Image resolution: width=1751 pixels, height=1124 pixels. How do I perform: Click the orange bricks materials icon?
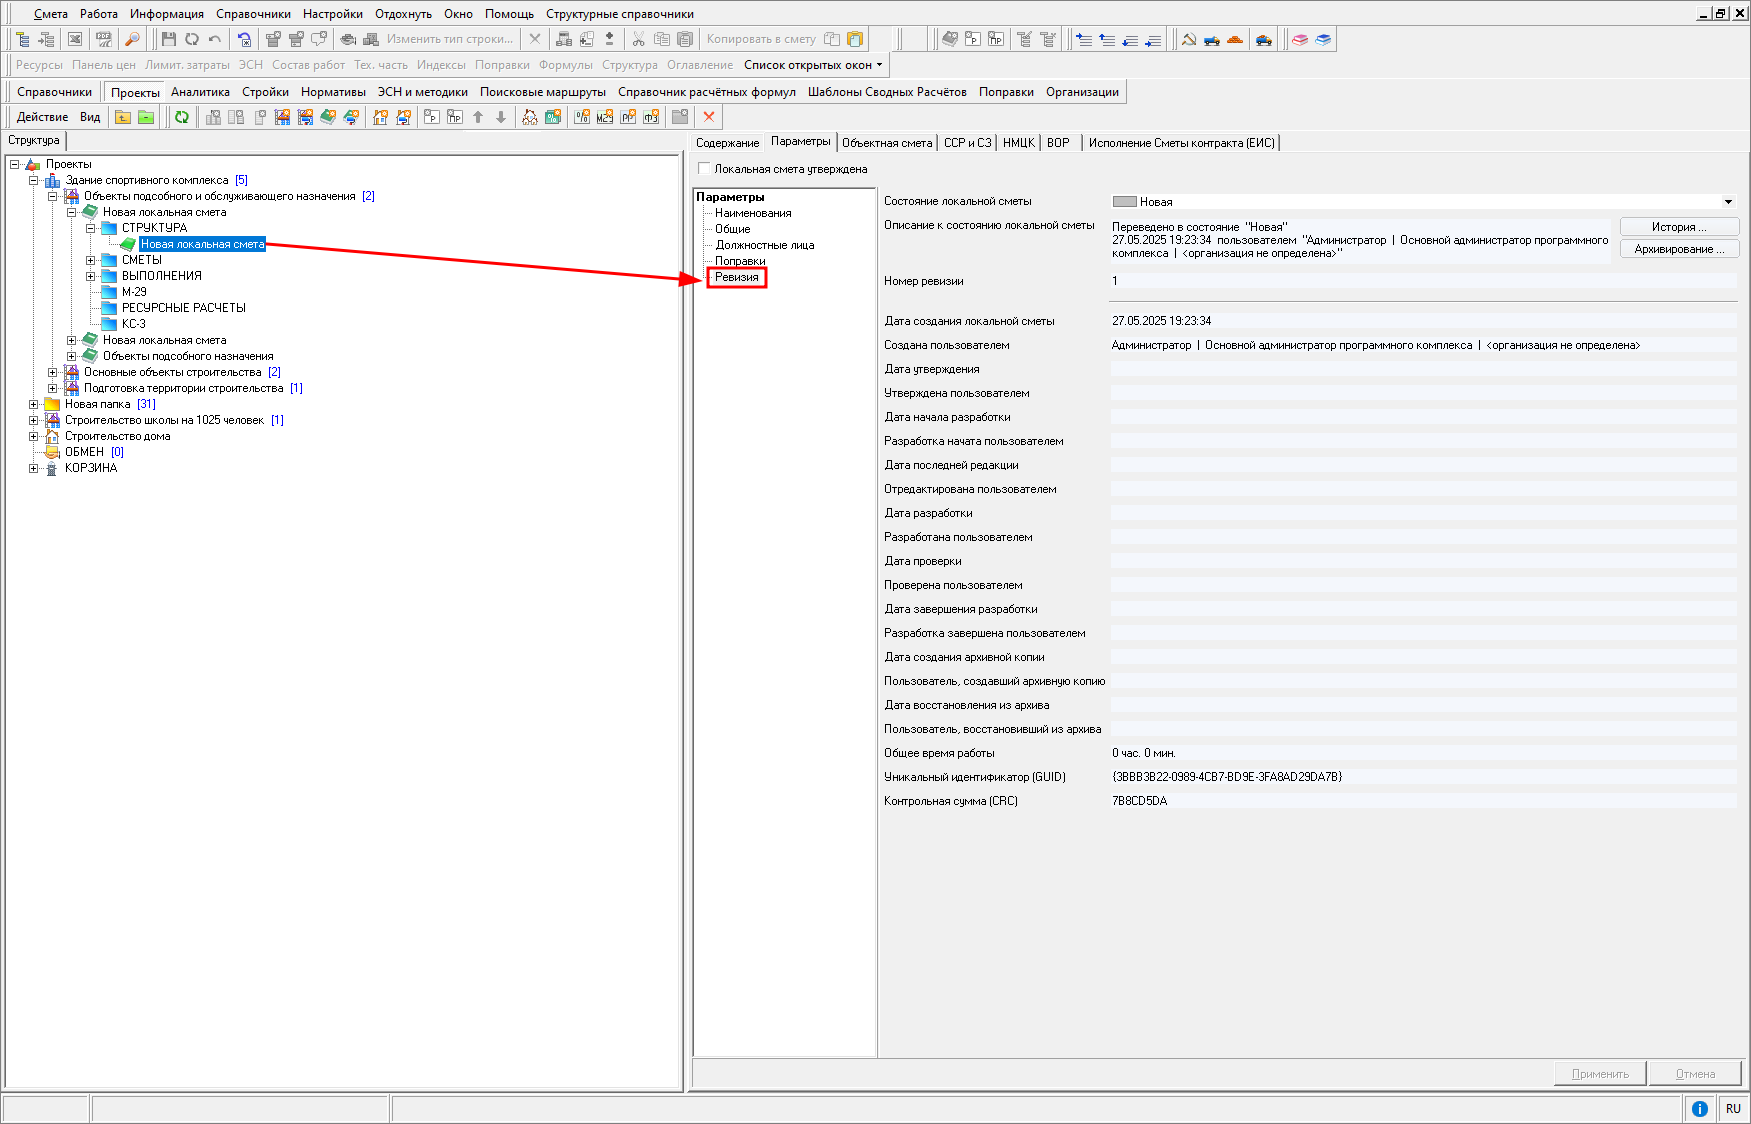[1235, 39]
